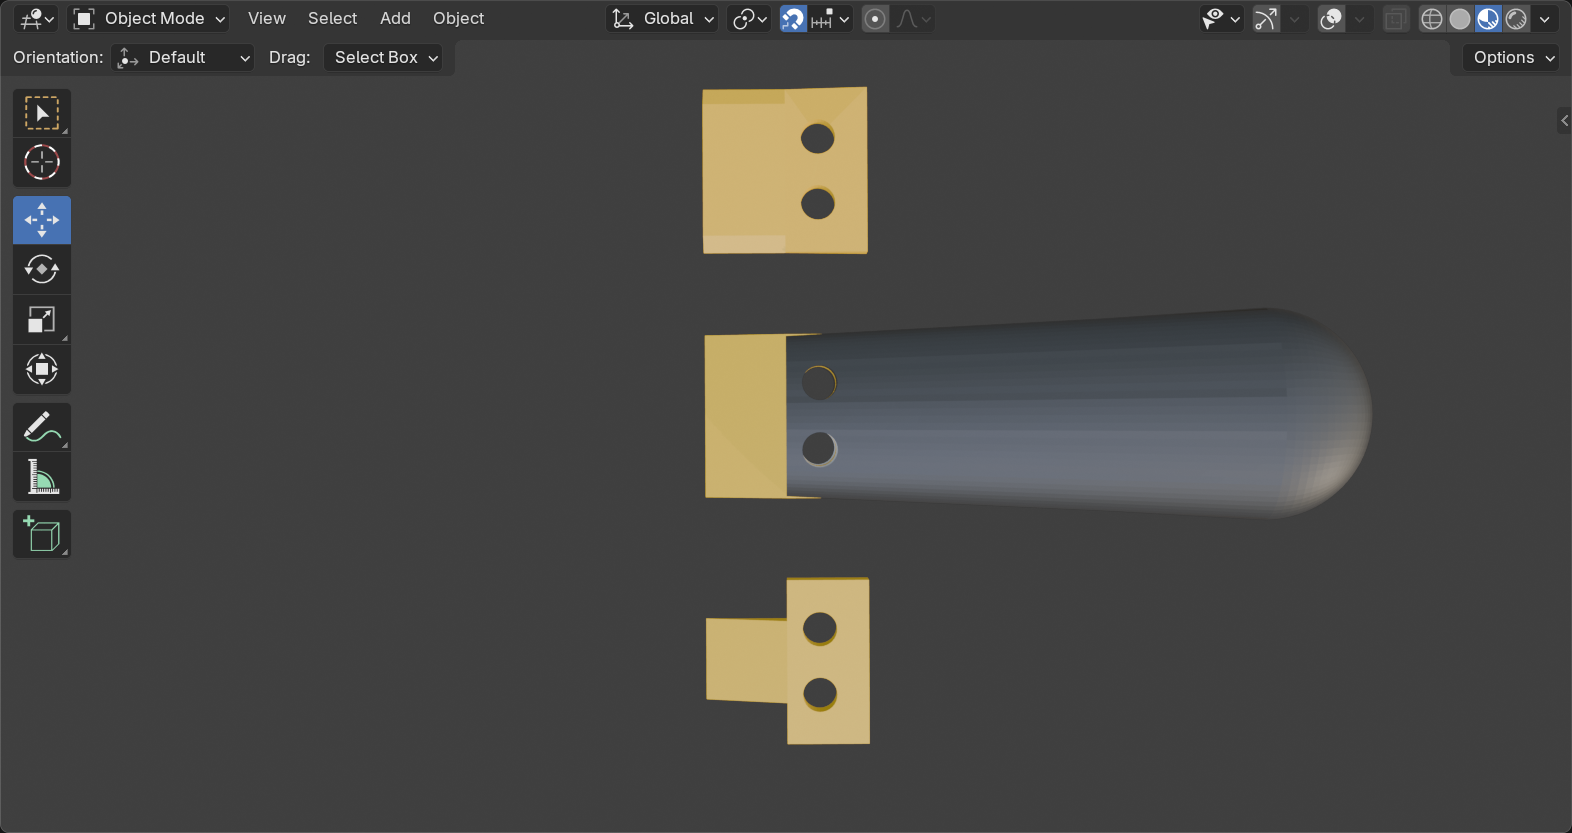The width and height of the screenshot is (1572, 833).
Task: Toggle proportional editing
Action: tap(875, 18)
